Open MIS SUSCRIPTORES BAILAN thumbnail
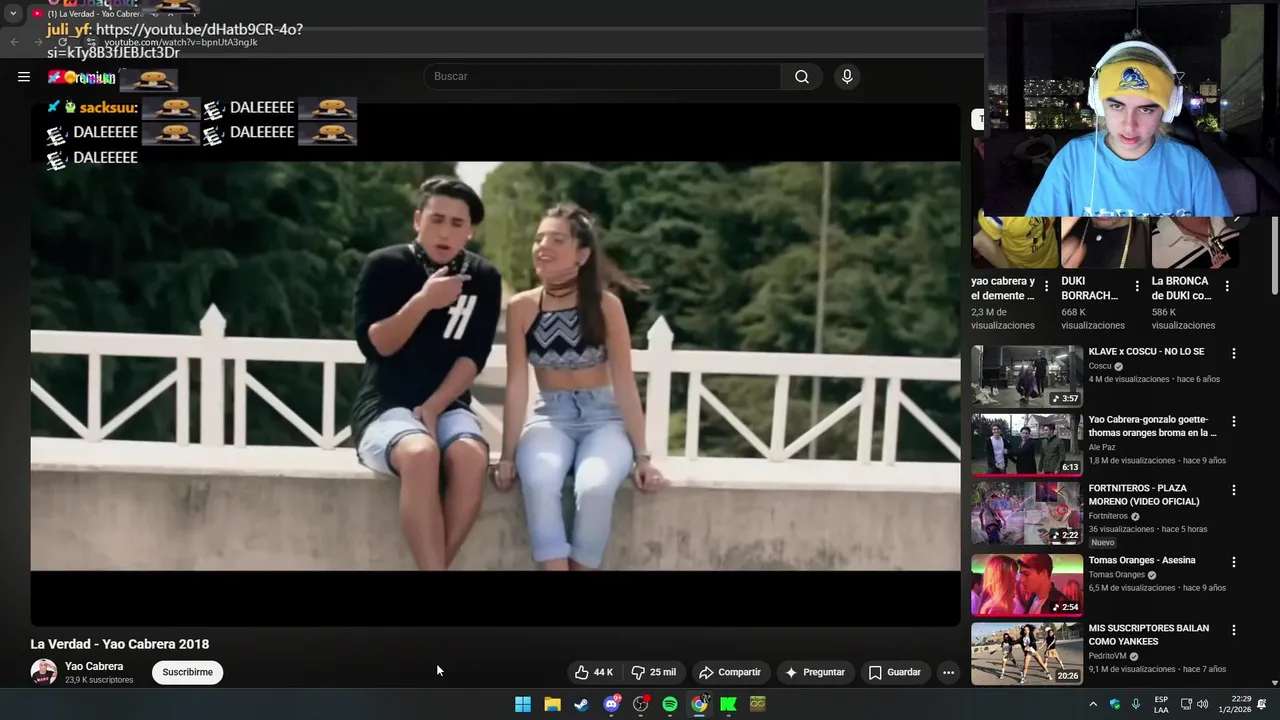The width and height of the screenshot is (1280, 720). click(1027, 653)
